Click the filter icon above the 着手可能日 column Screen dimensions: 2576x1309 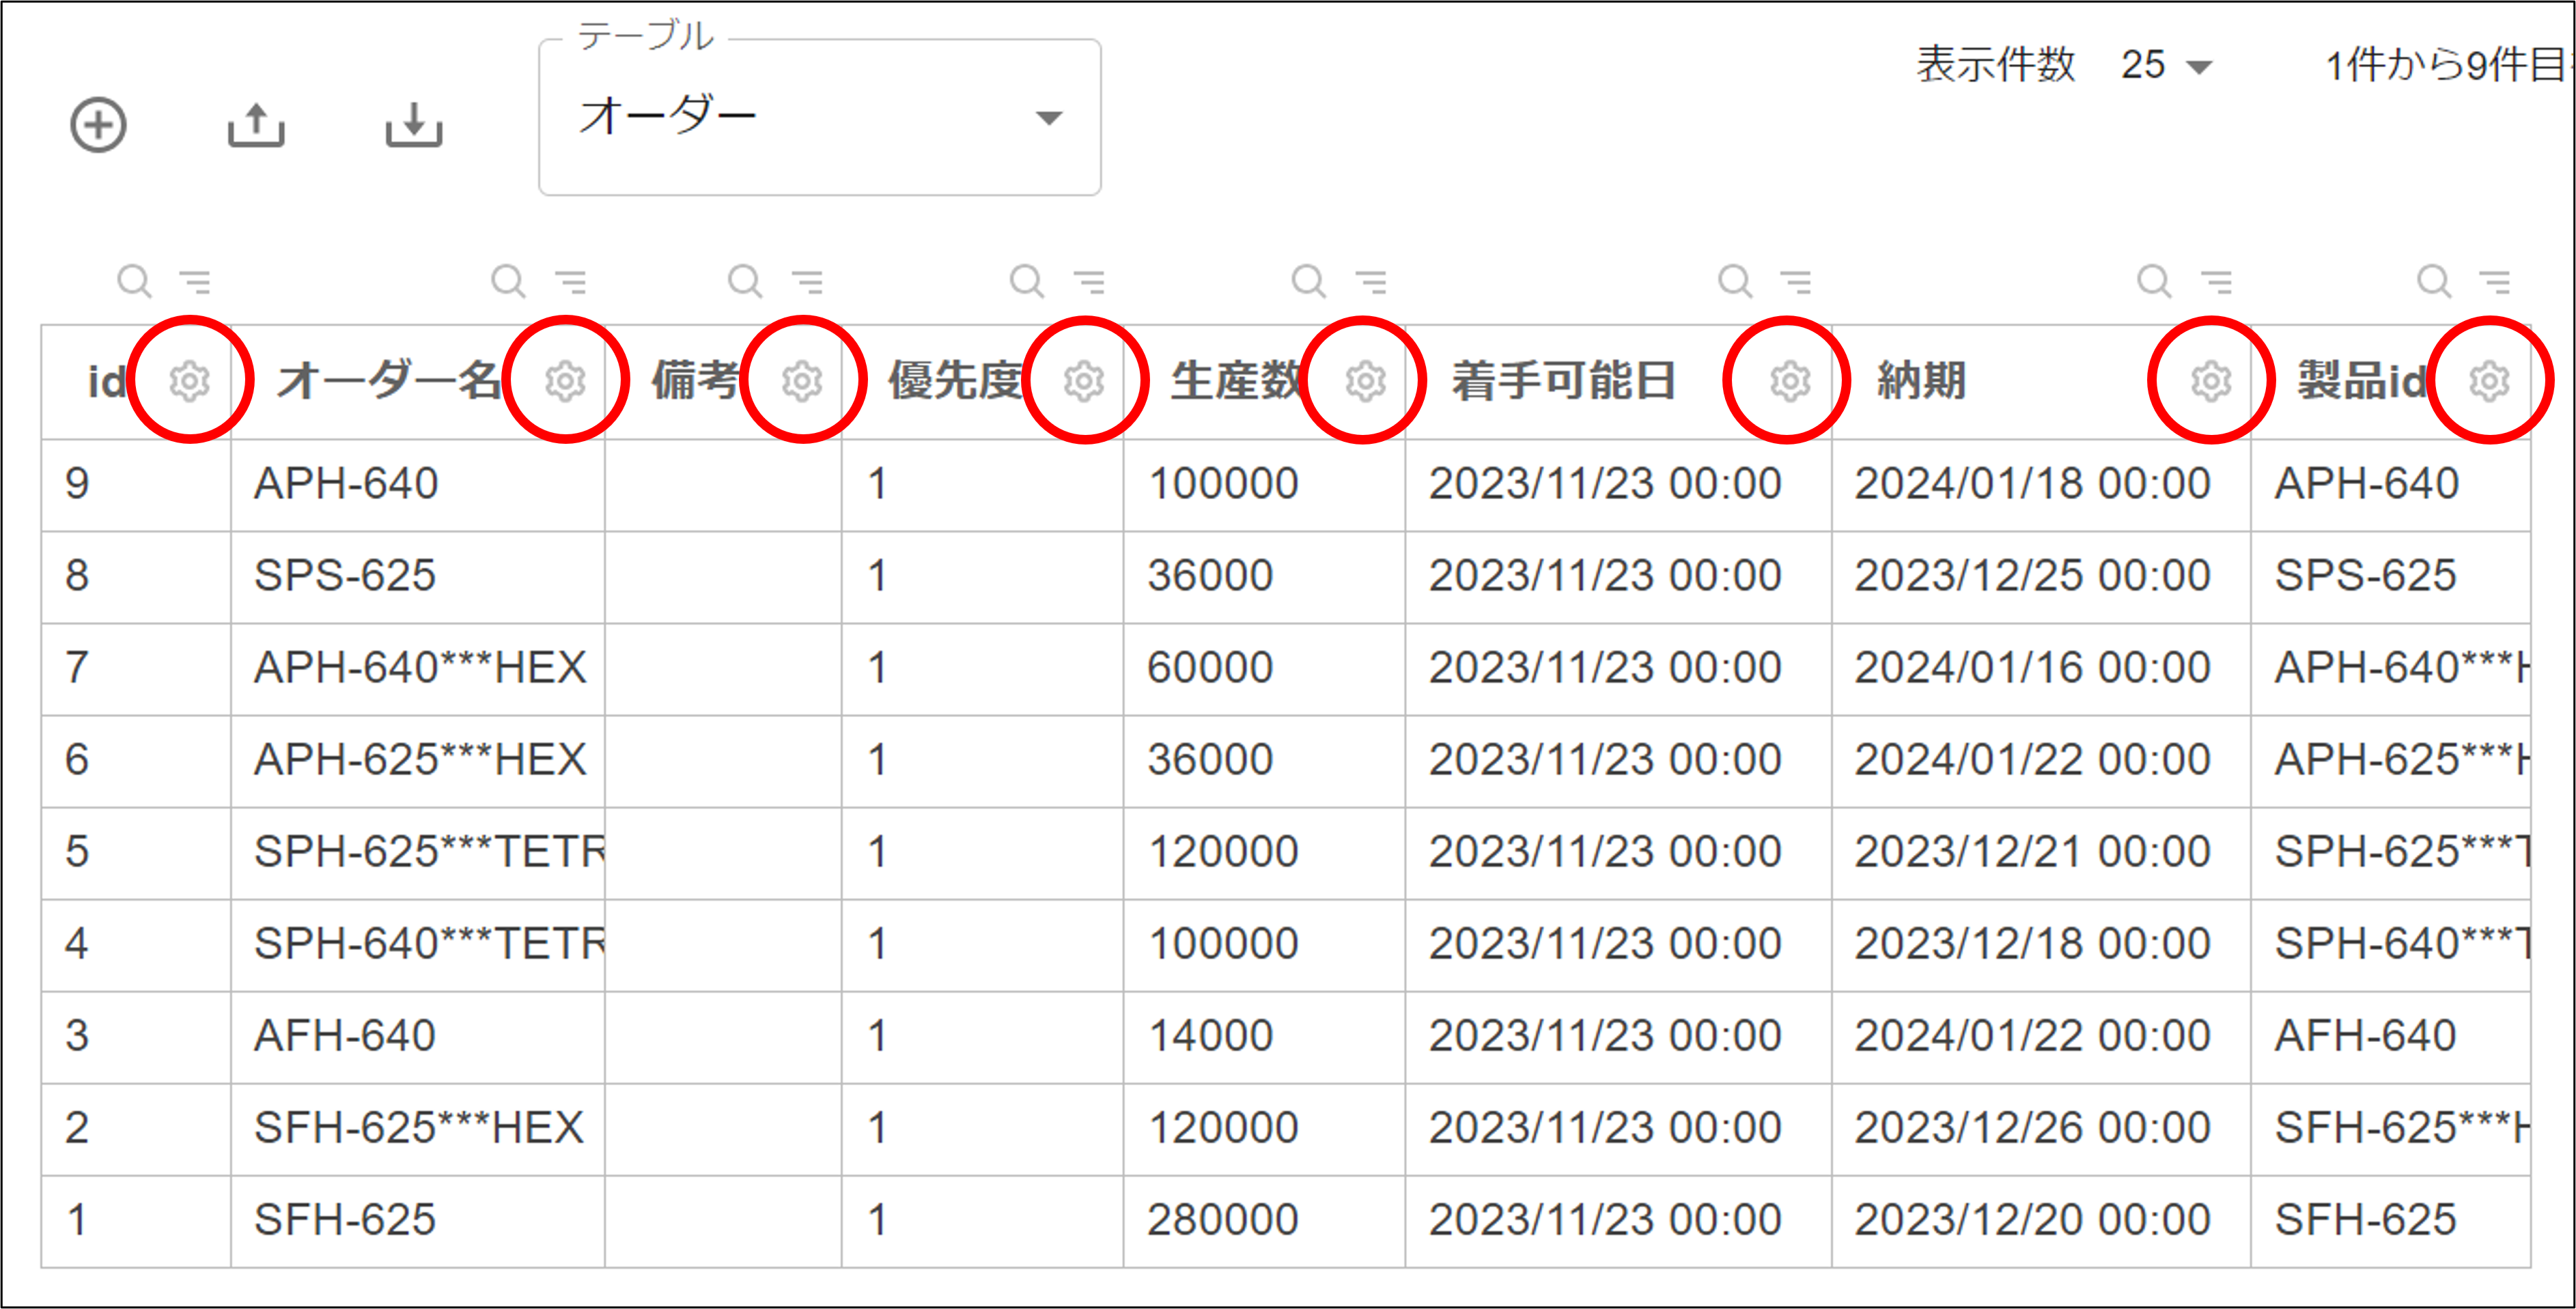[1796, 282]
